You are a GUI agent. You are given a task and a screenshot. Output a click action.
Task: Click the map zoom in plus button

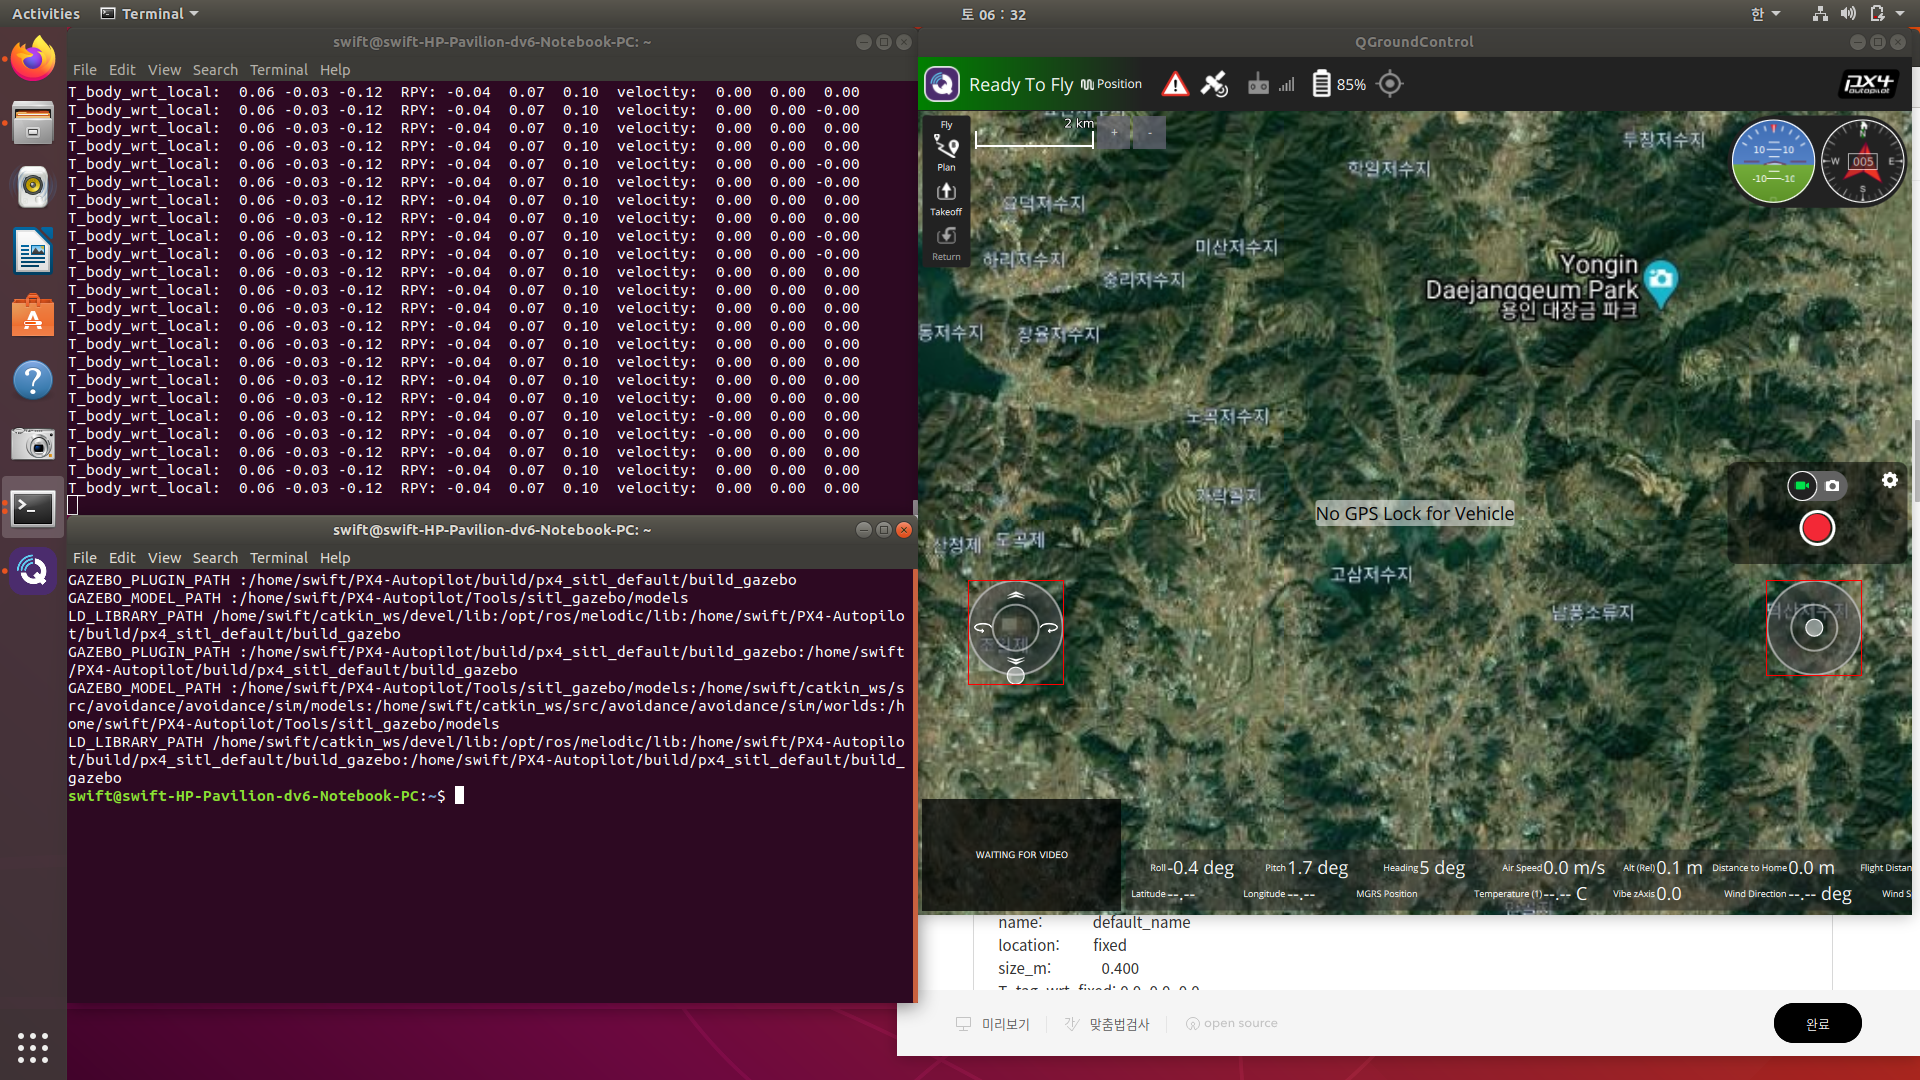(1114, 133)
